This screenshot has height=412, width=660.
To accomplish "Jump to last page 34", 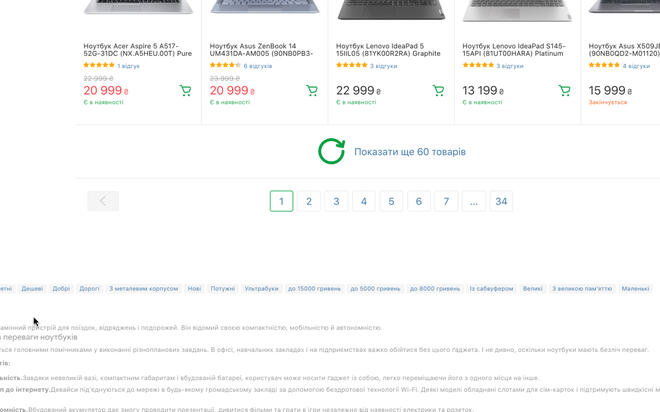I will (x=501, y=201).
